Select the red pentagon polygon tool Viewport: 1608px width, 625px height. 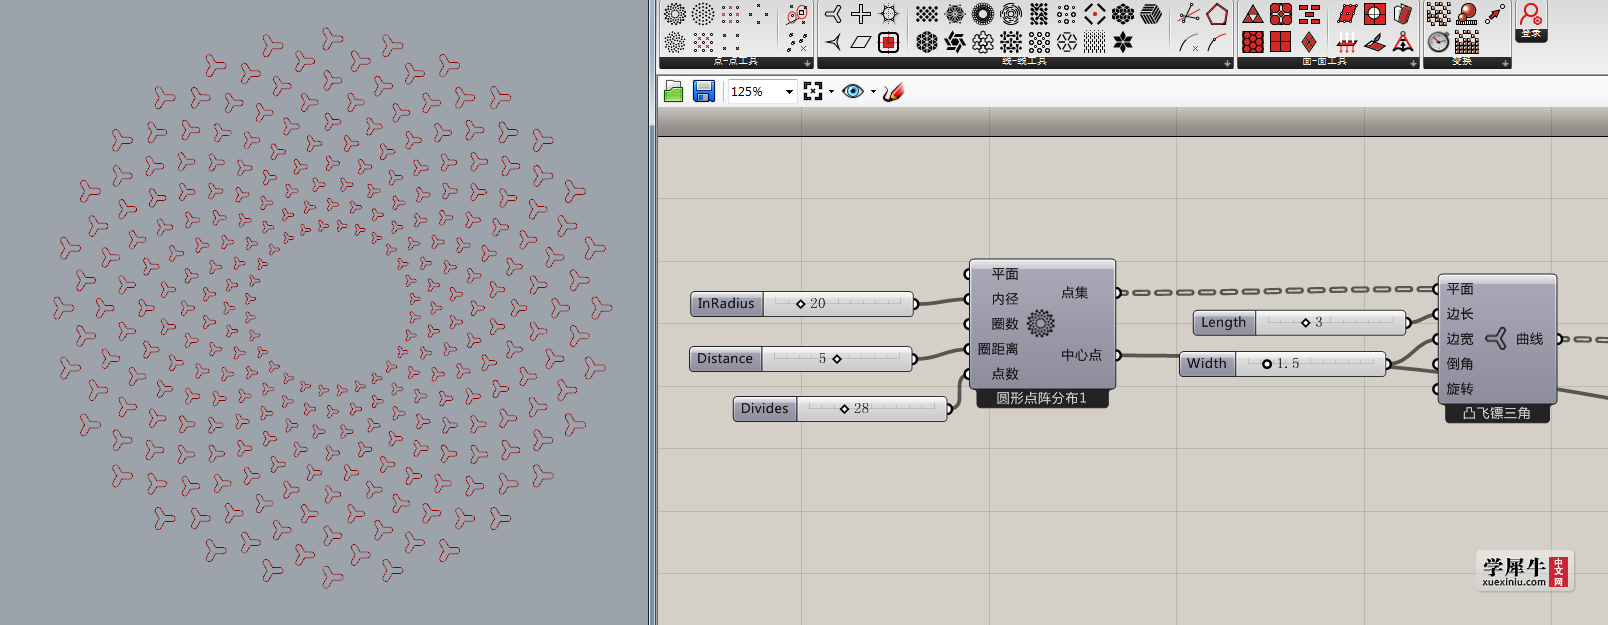point(1217,14)
